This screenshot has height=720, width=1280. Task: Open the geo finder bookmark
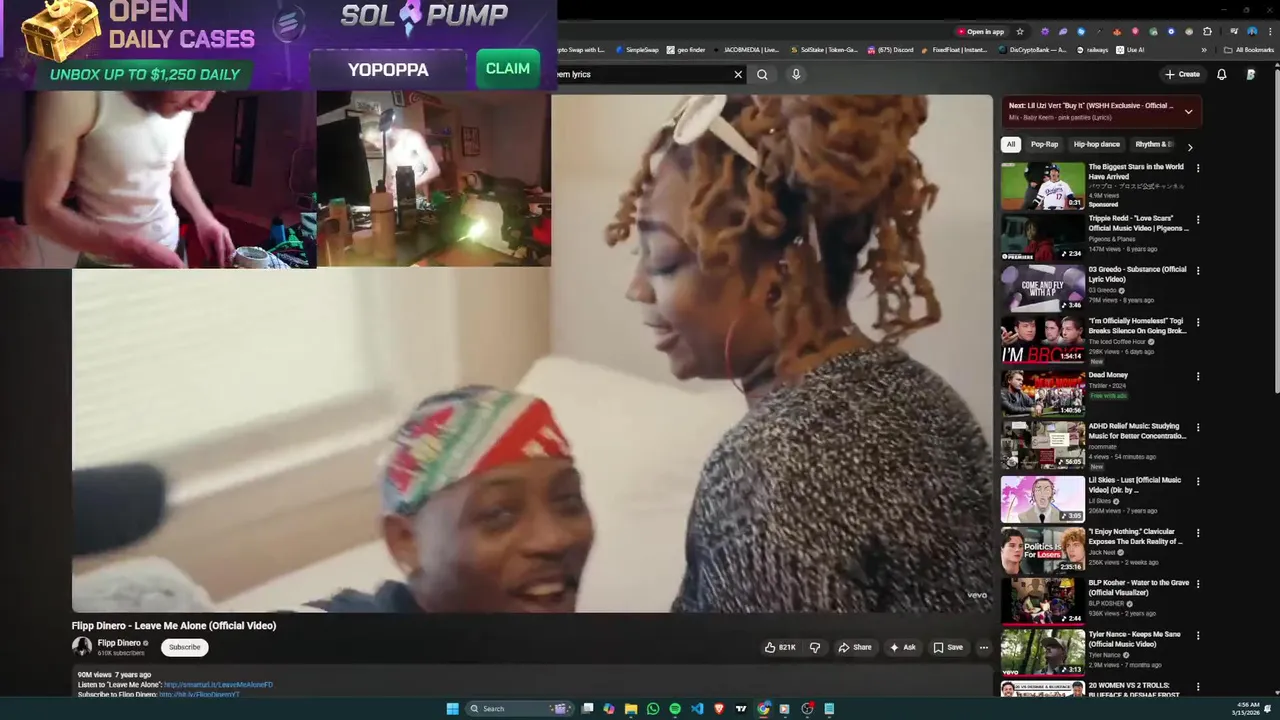[x=685, y=50]
